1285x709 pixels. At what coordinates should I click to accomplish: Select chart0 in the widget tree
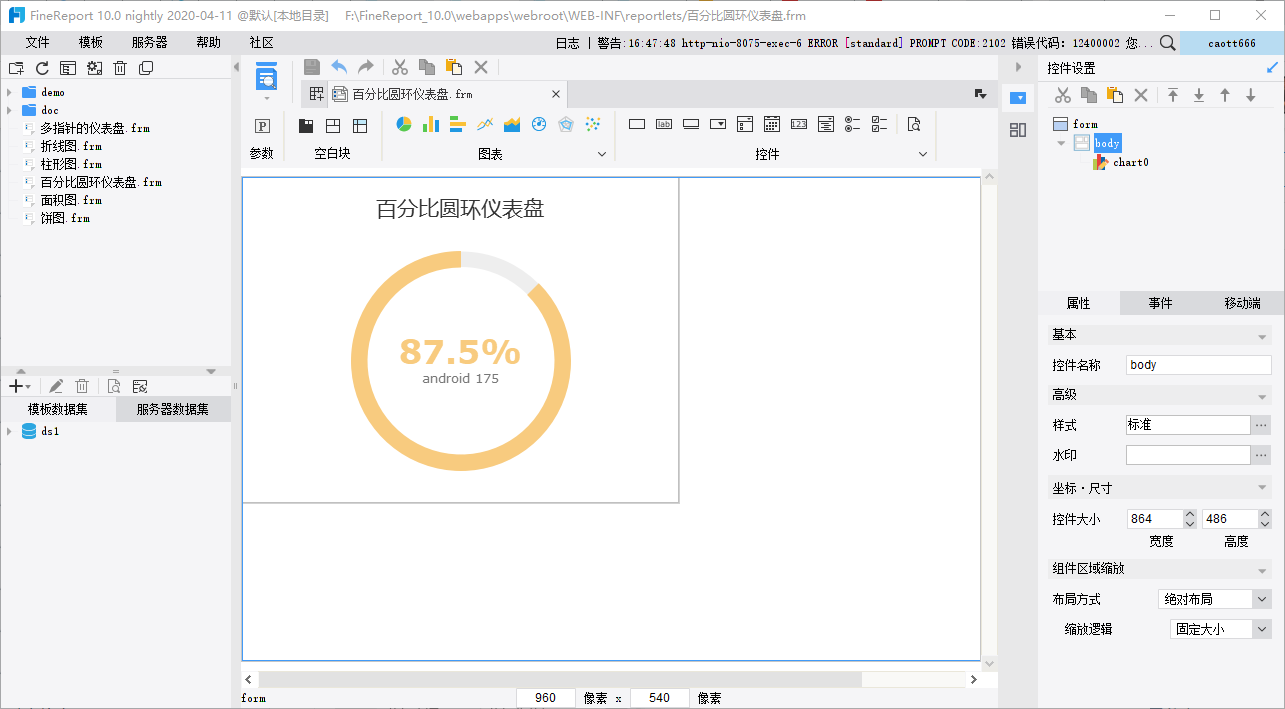[x=1130, y=162]
